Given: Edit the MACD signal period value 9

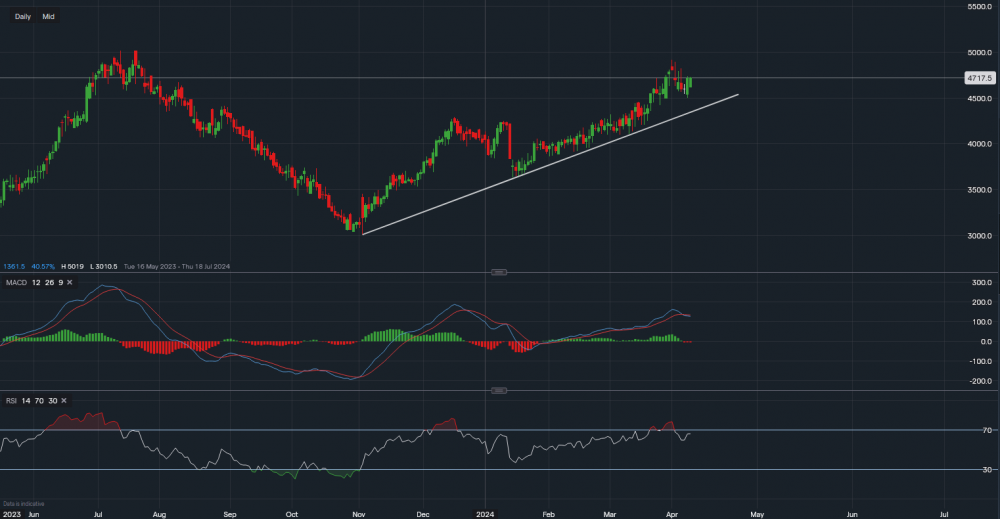Looking at the screenshot, I should [x=59, y=283].
